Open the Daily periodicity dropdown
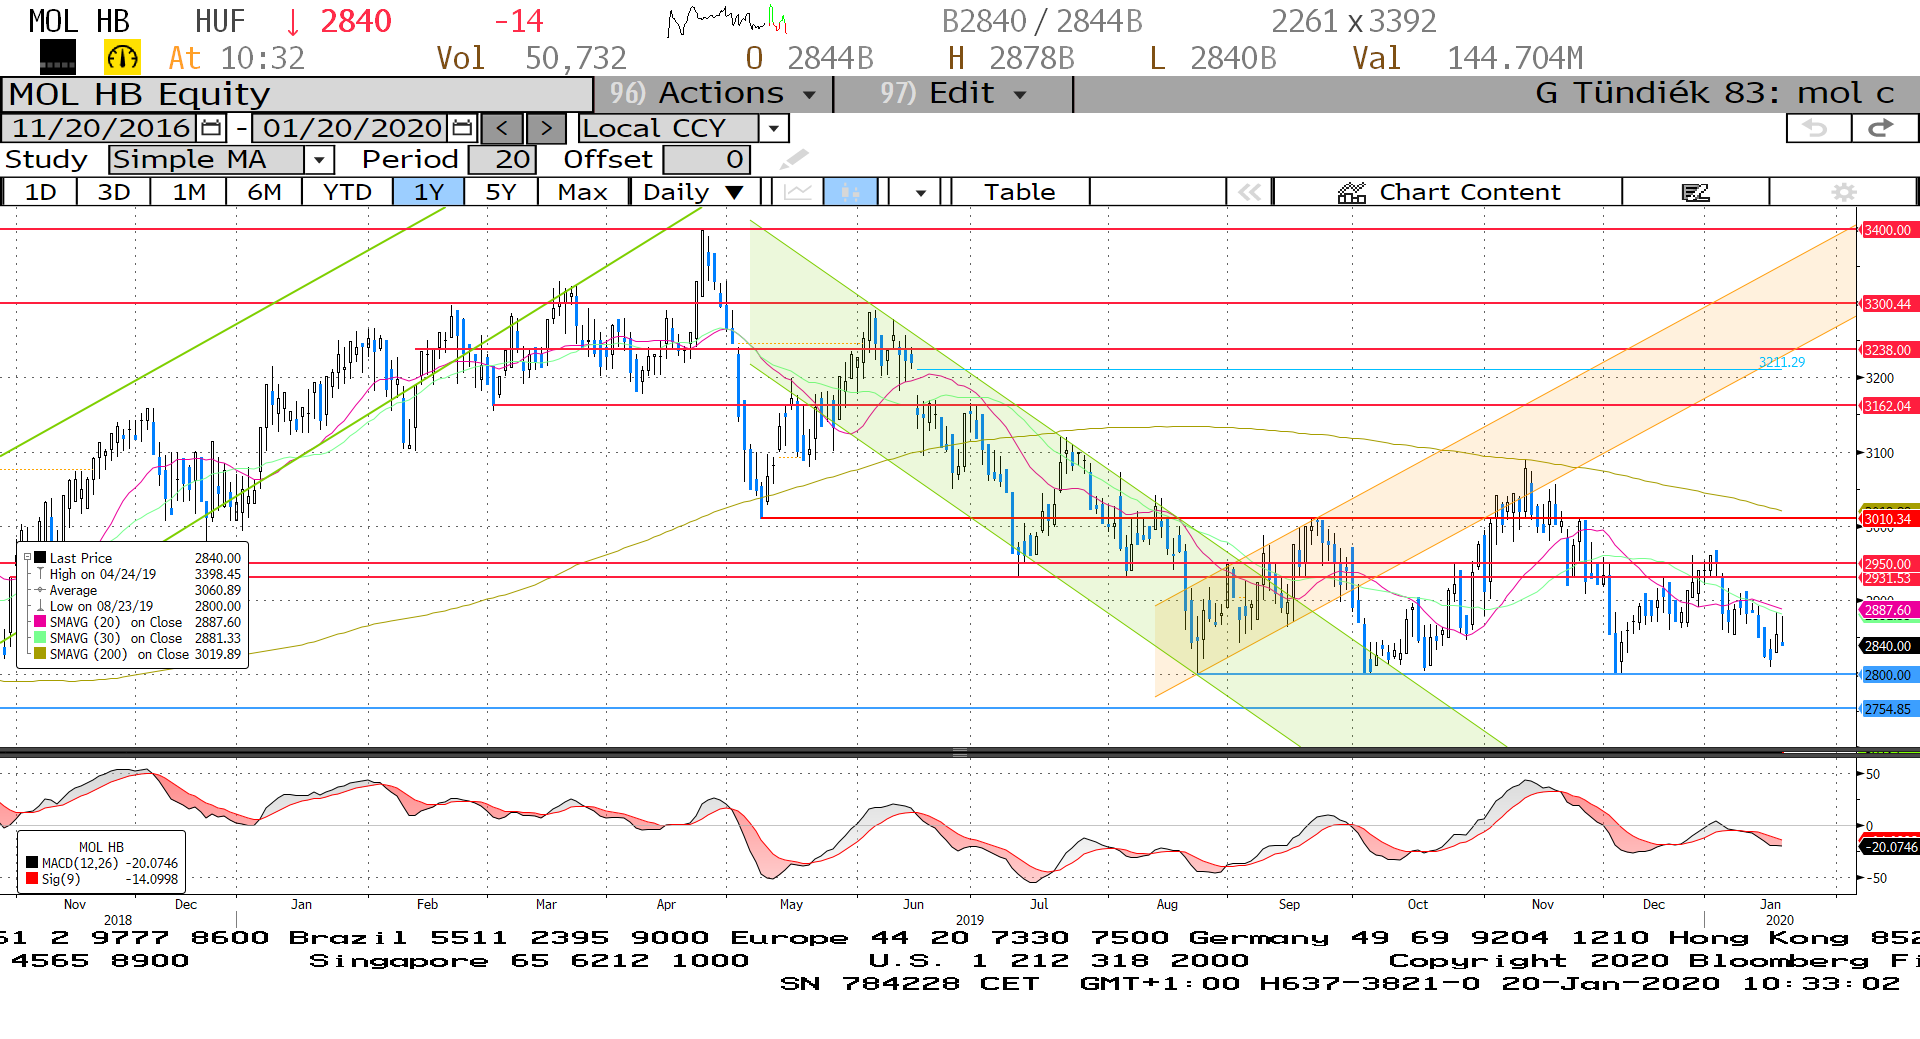The image size is (1920, 1039). click(x=694, y=192)
